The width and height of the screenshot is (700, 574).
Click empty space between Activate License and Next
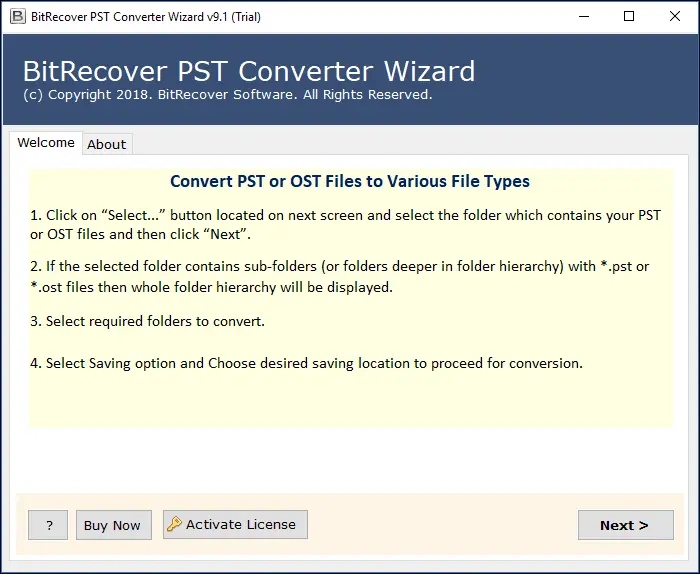(x=440, y=525)
